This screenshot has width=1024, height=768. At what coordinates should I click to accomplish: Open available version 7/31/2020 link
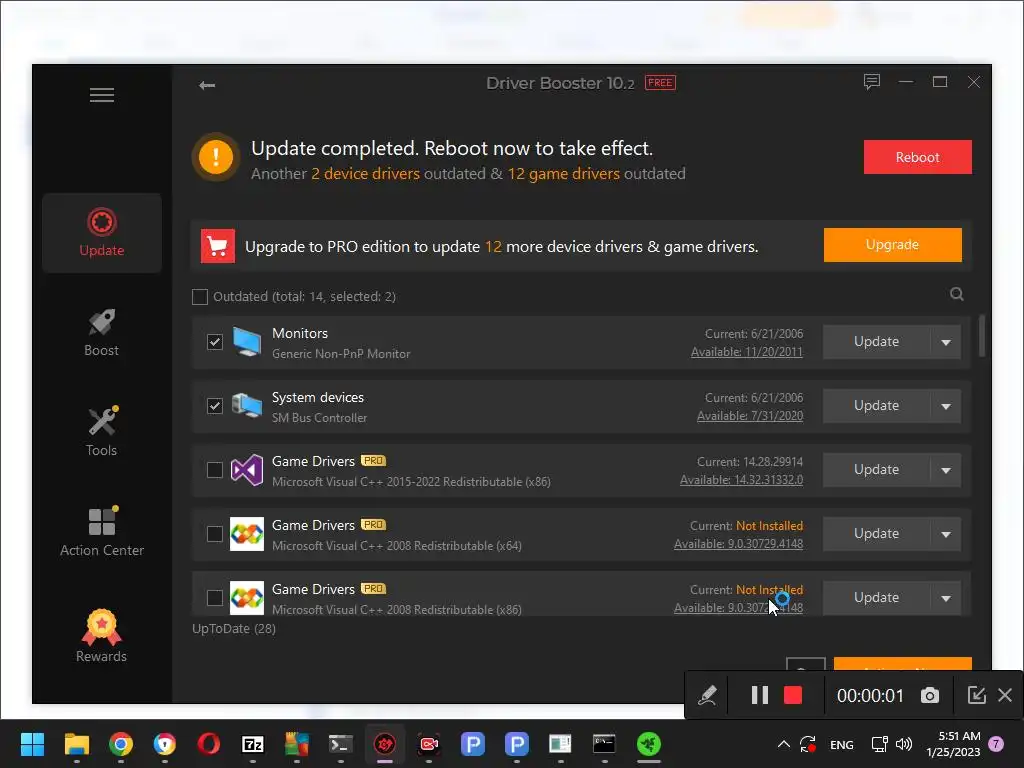[x=750, y=416]
